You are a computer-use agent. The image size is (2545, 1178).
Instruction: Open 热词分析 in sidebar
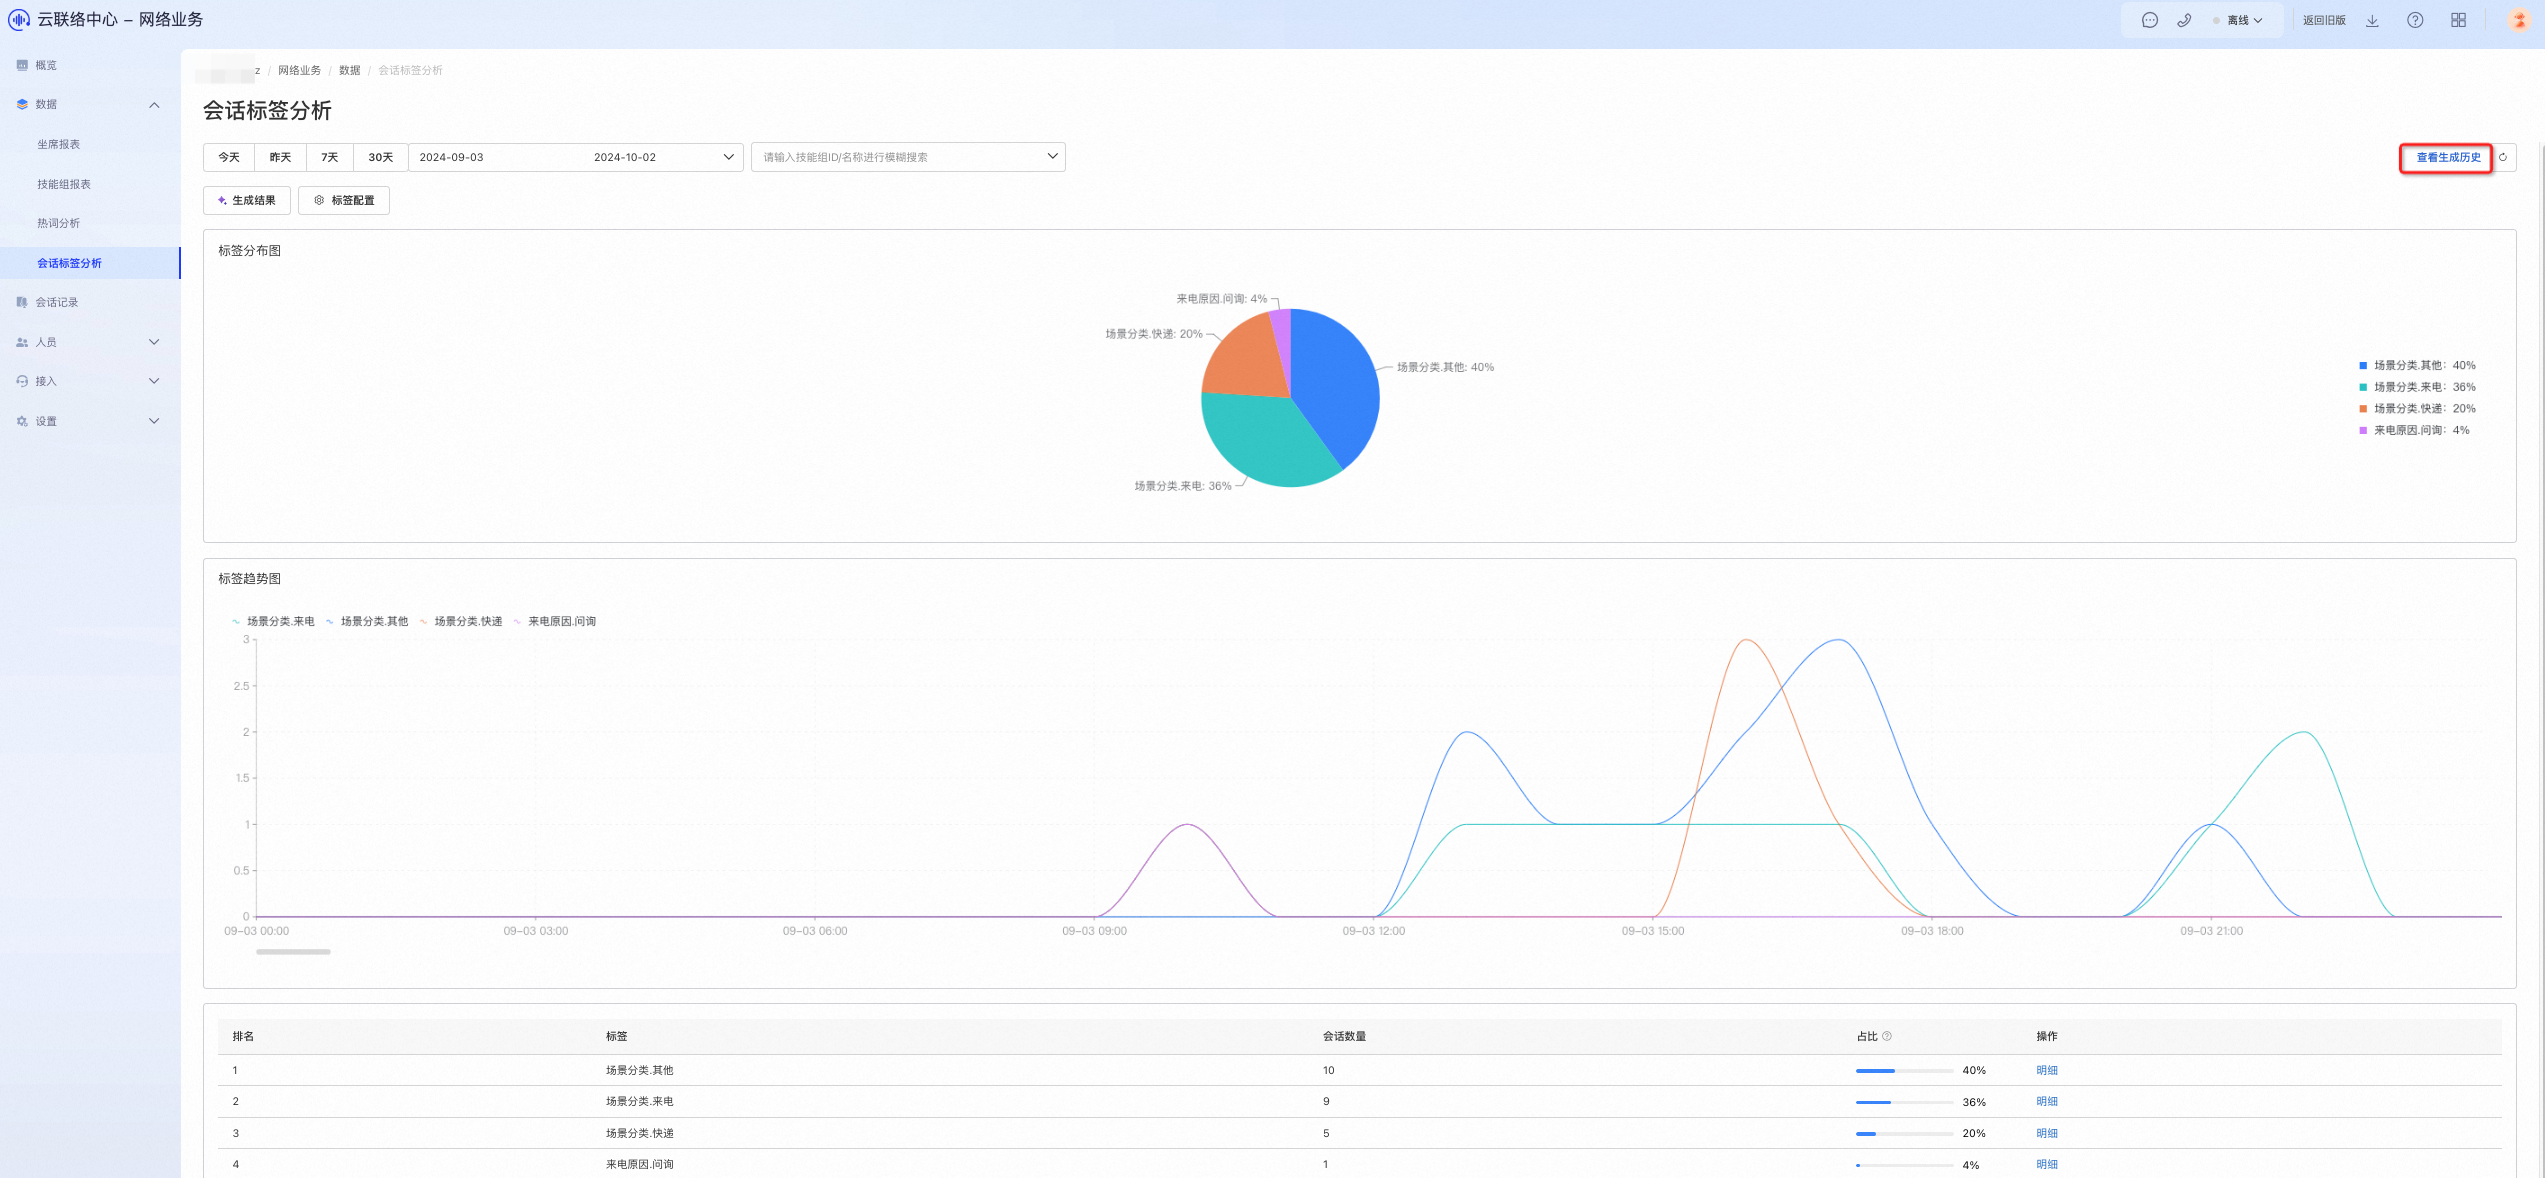tap(58, 223)
